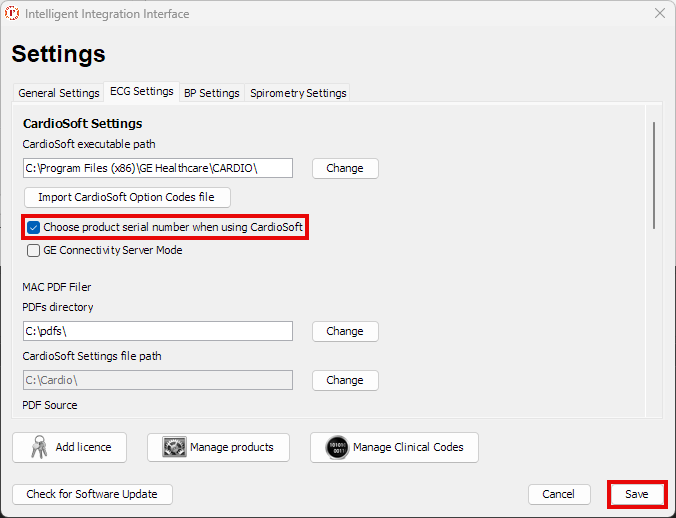
Task: Click the binary code Clinical Codes icon
Action: point(337,448)
